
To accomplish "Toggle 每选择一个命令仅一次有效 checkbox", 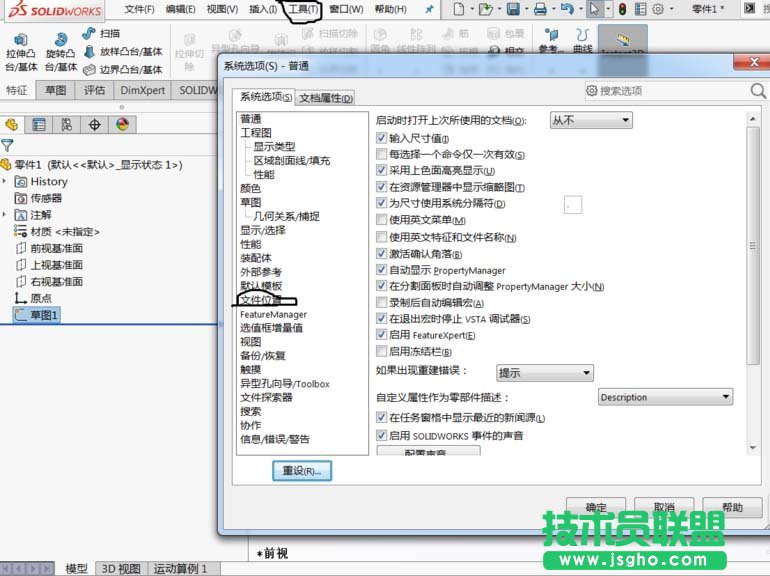I will (381, 154).
